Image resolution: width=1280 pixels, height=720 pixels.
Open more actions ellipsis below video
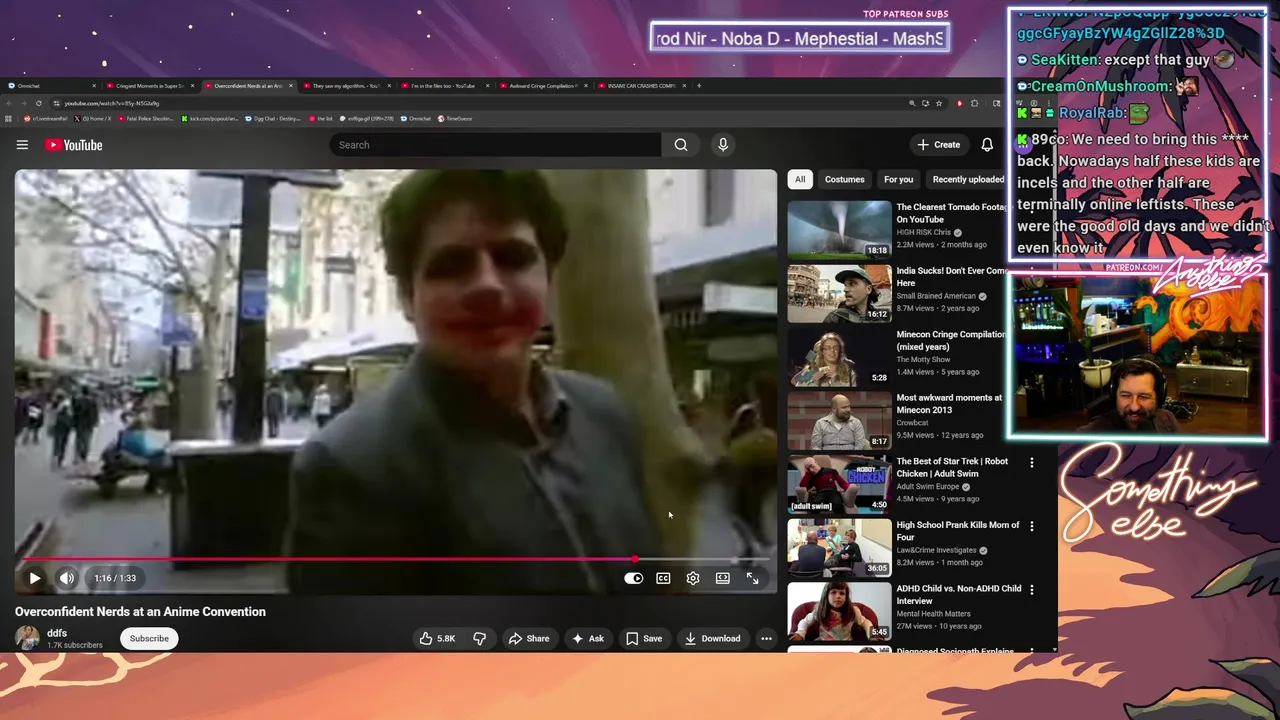[x=766, y=638]
